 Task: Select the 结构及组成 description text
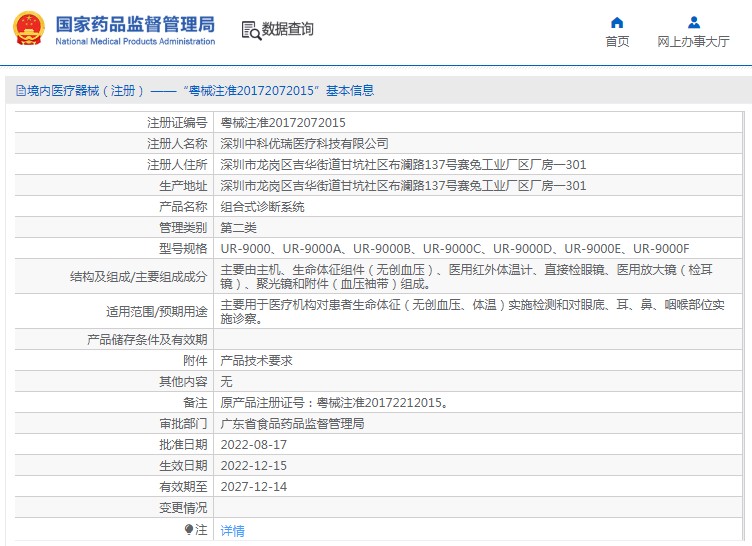[466, 277]
